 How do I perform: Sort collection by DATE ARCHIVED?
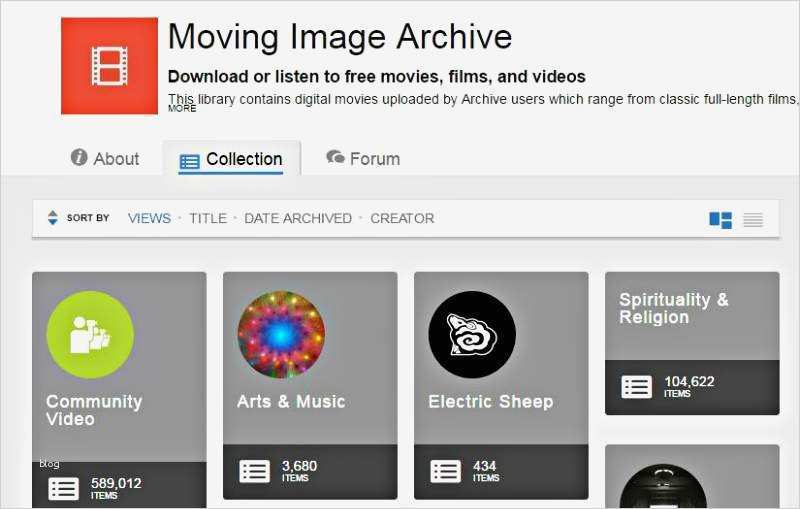[x=298, y=218]
